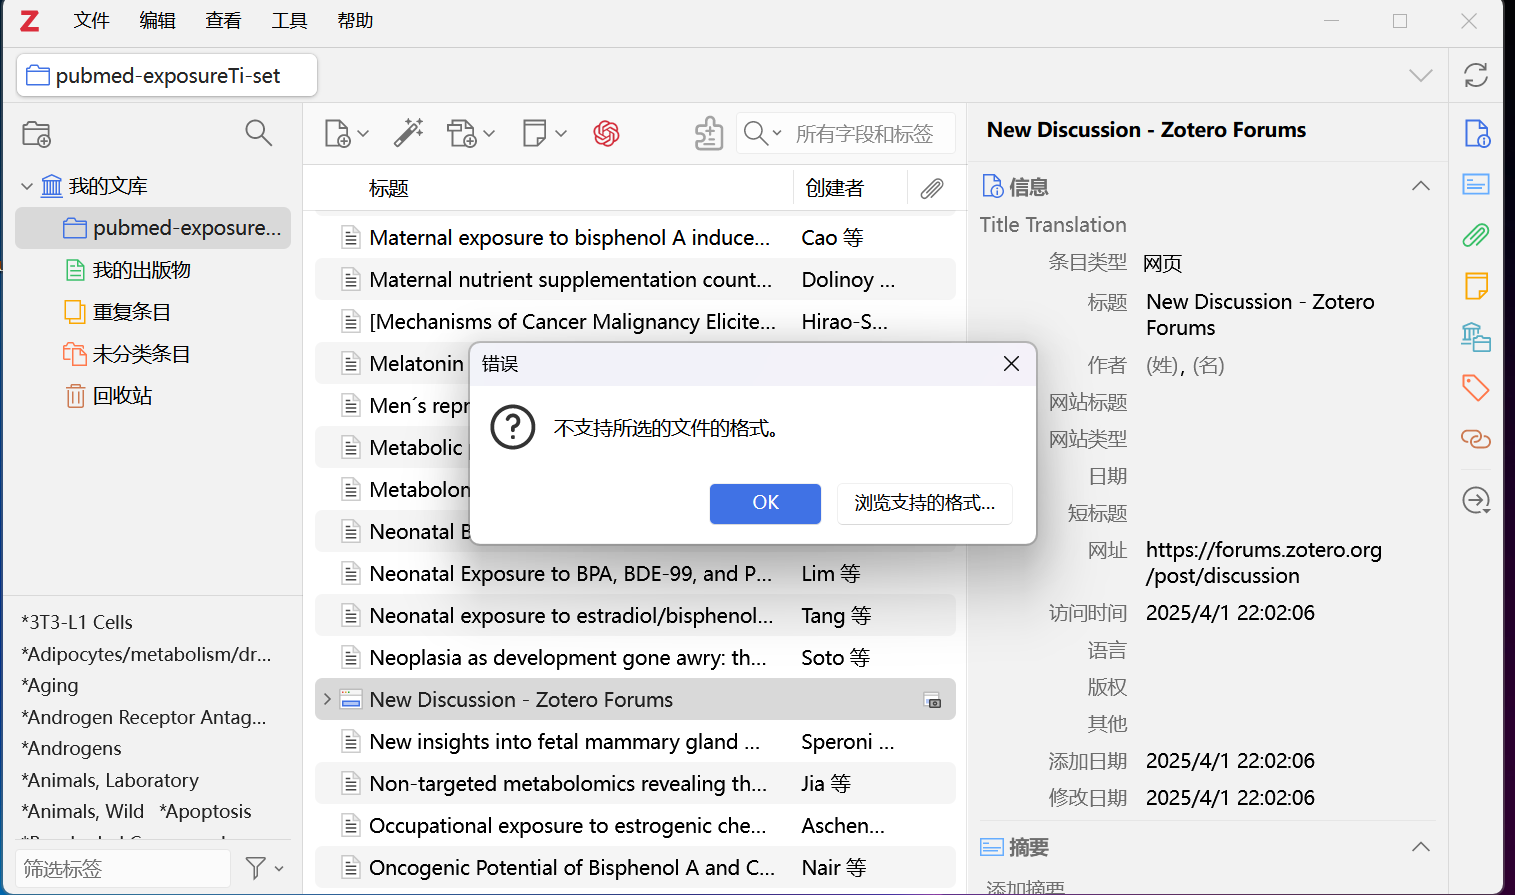
Task: Click OK in the error dialog
Action: [765, 503]
